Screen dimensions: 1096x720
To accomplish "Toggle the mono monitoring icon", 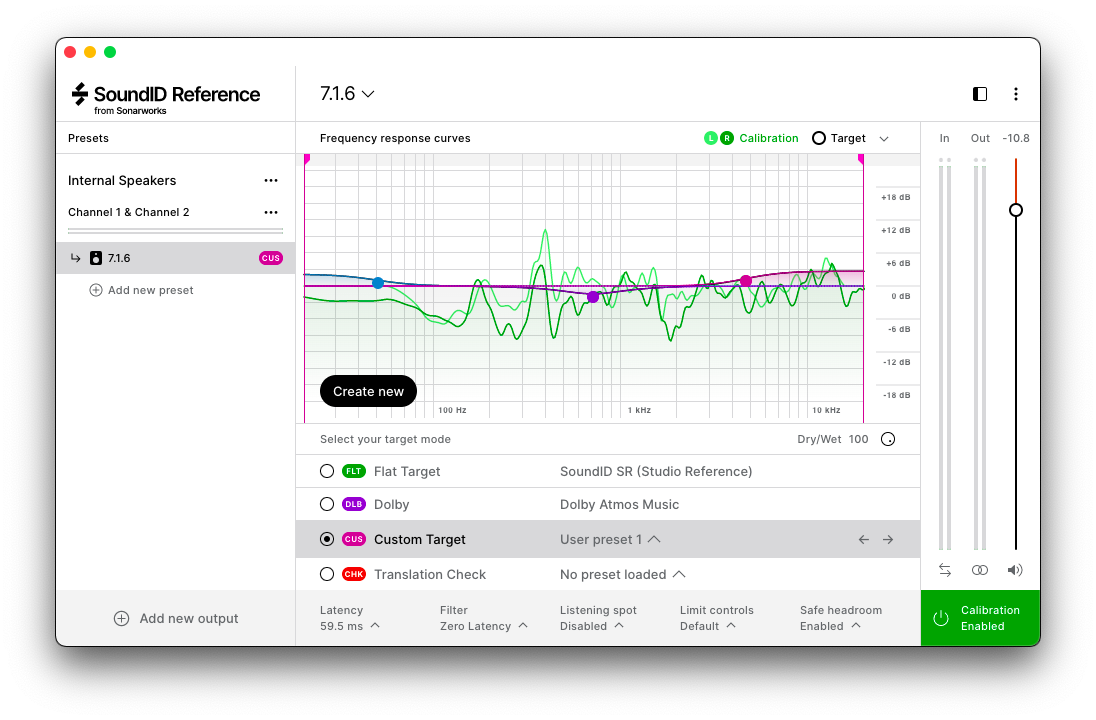I will [x=980, y=570].
